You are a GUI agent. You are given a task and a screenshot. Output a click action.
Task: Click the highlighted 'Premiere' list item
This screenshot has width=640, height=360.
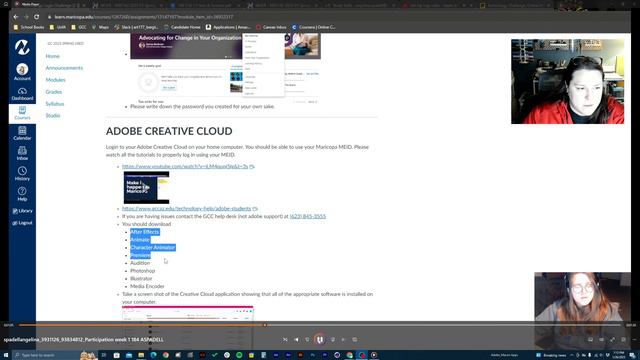click(x=140, y=255)
